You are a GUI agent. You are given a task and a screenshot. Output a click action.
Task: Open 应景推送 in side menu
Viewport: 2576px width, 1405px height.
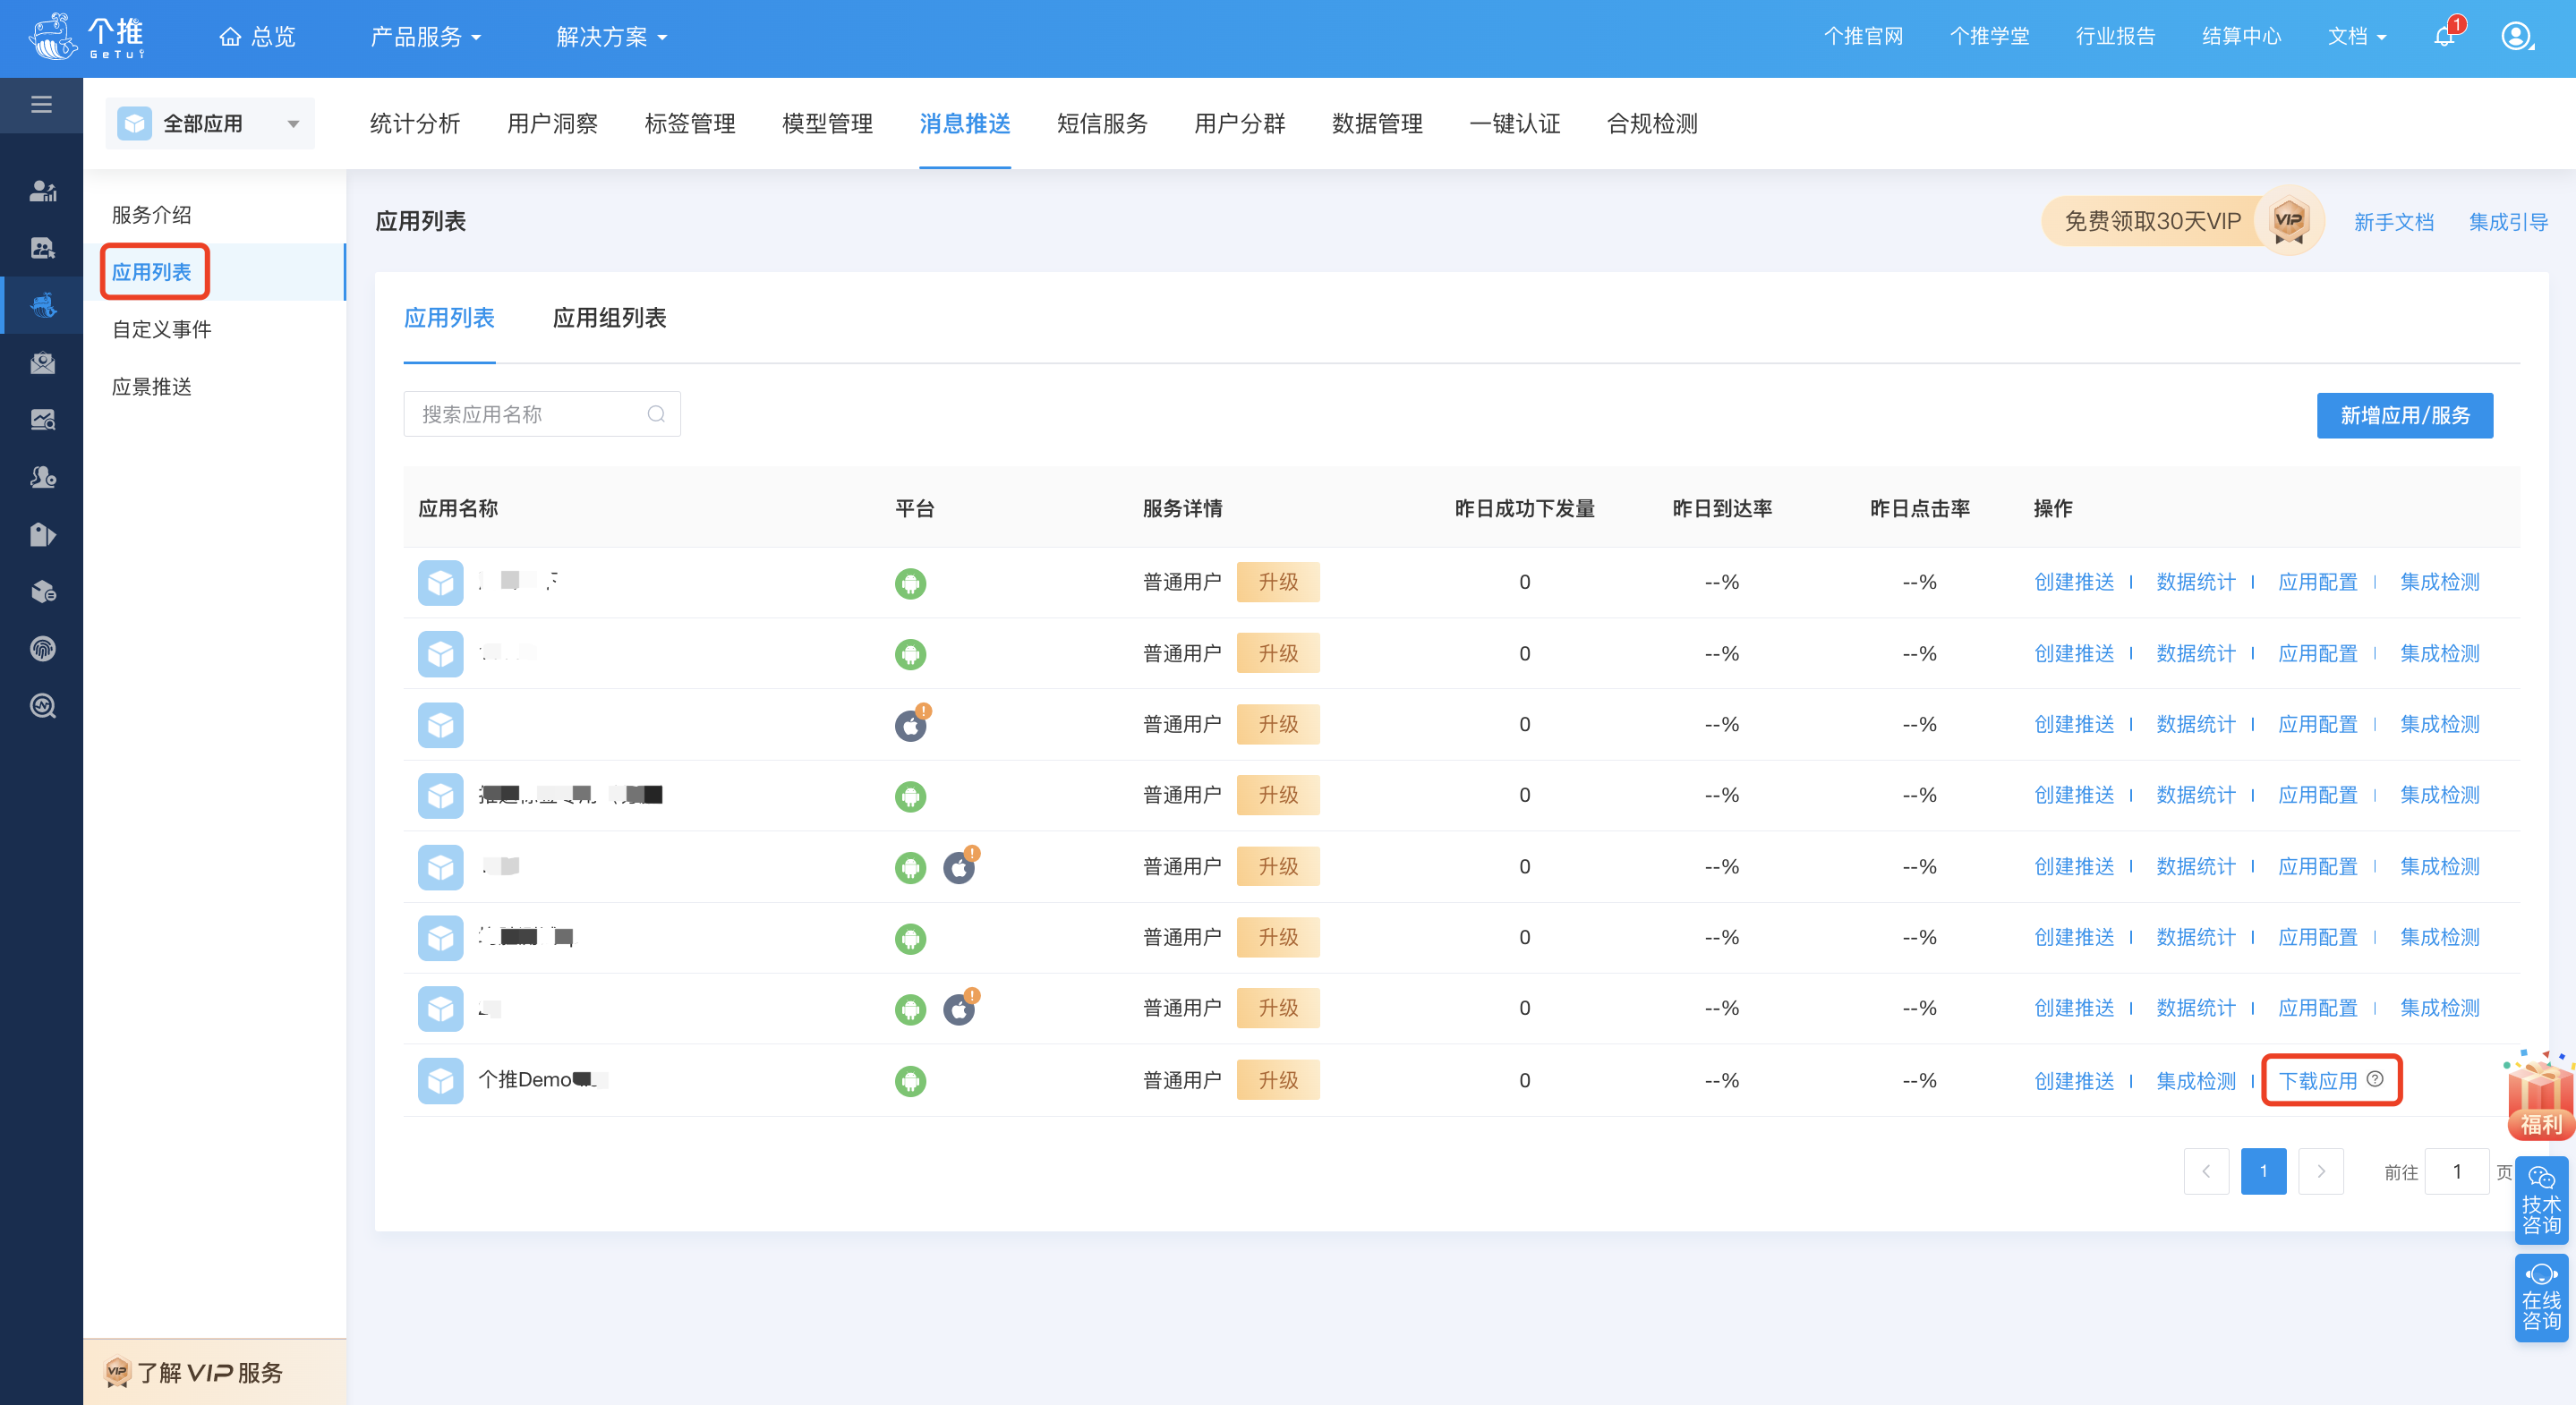151,387
